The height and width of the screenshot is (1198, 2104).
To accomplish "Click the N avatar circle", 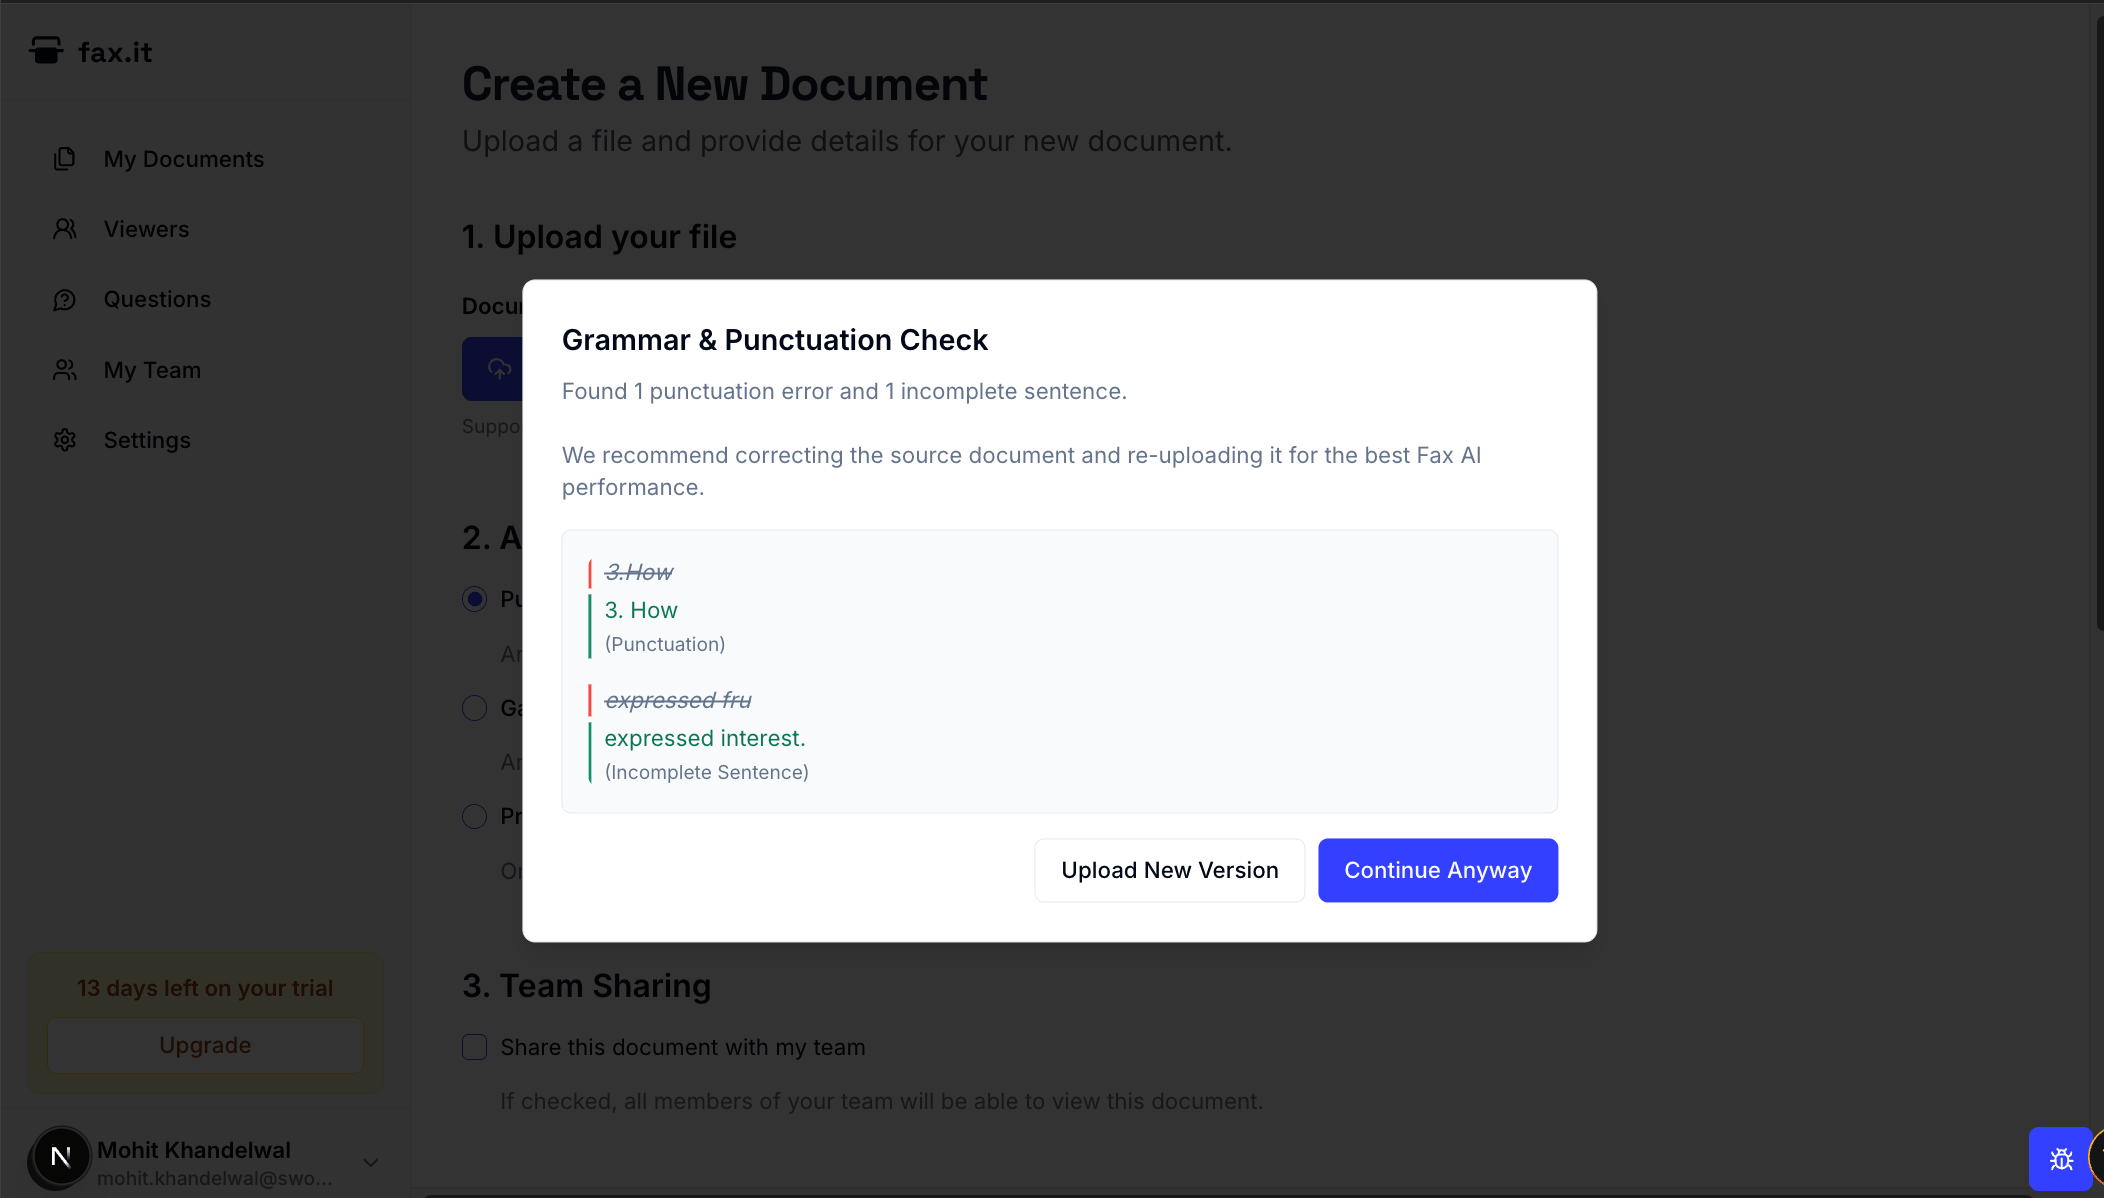I will 59,1158.
